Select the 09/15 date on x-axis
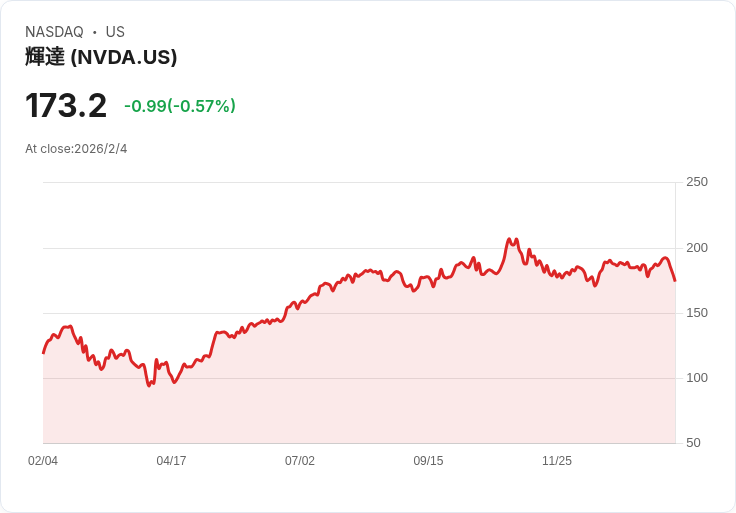Screen dimensions: 736x513 [428, 461]
